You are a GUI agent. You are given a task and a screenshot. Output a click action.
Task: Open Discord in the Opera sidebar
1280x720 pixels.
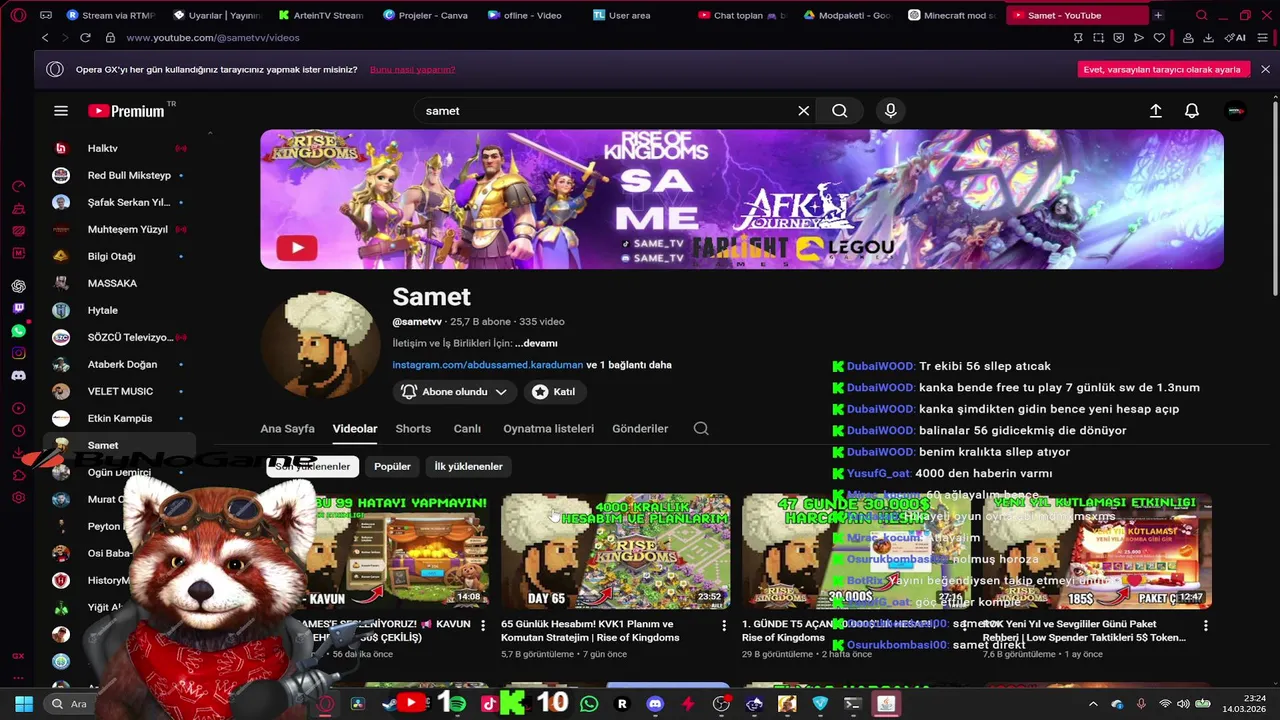coord(18,376)
